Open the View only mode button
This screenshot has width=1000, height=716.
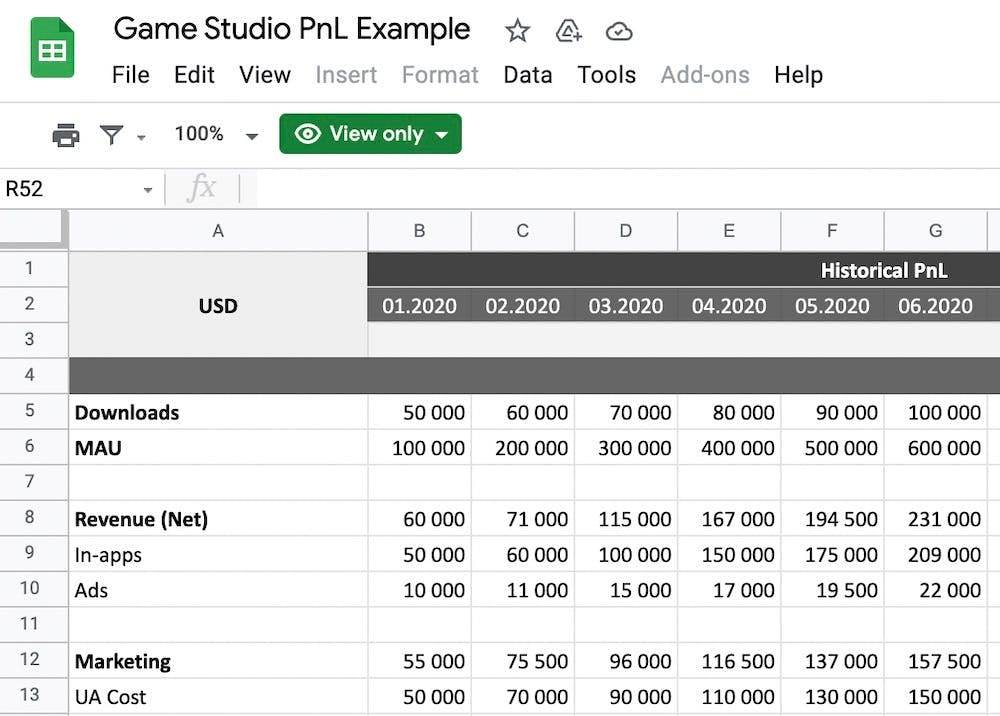(x=371, y=134)
